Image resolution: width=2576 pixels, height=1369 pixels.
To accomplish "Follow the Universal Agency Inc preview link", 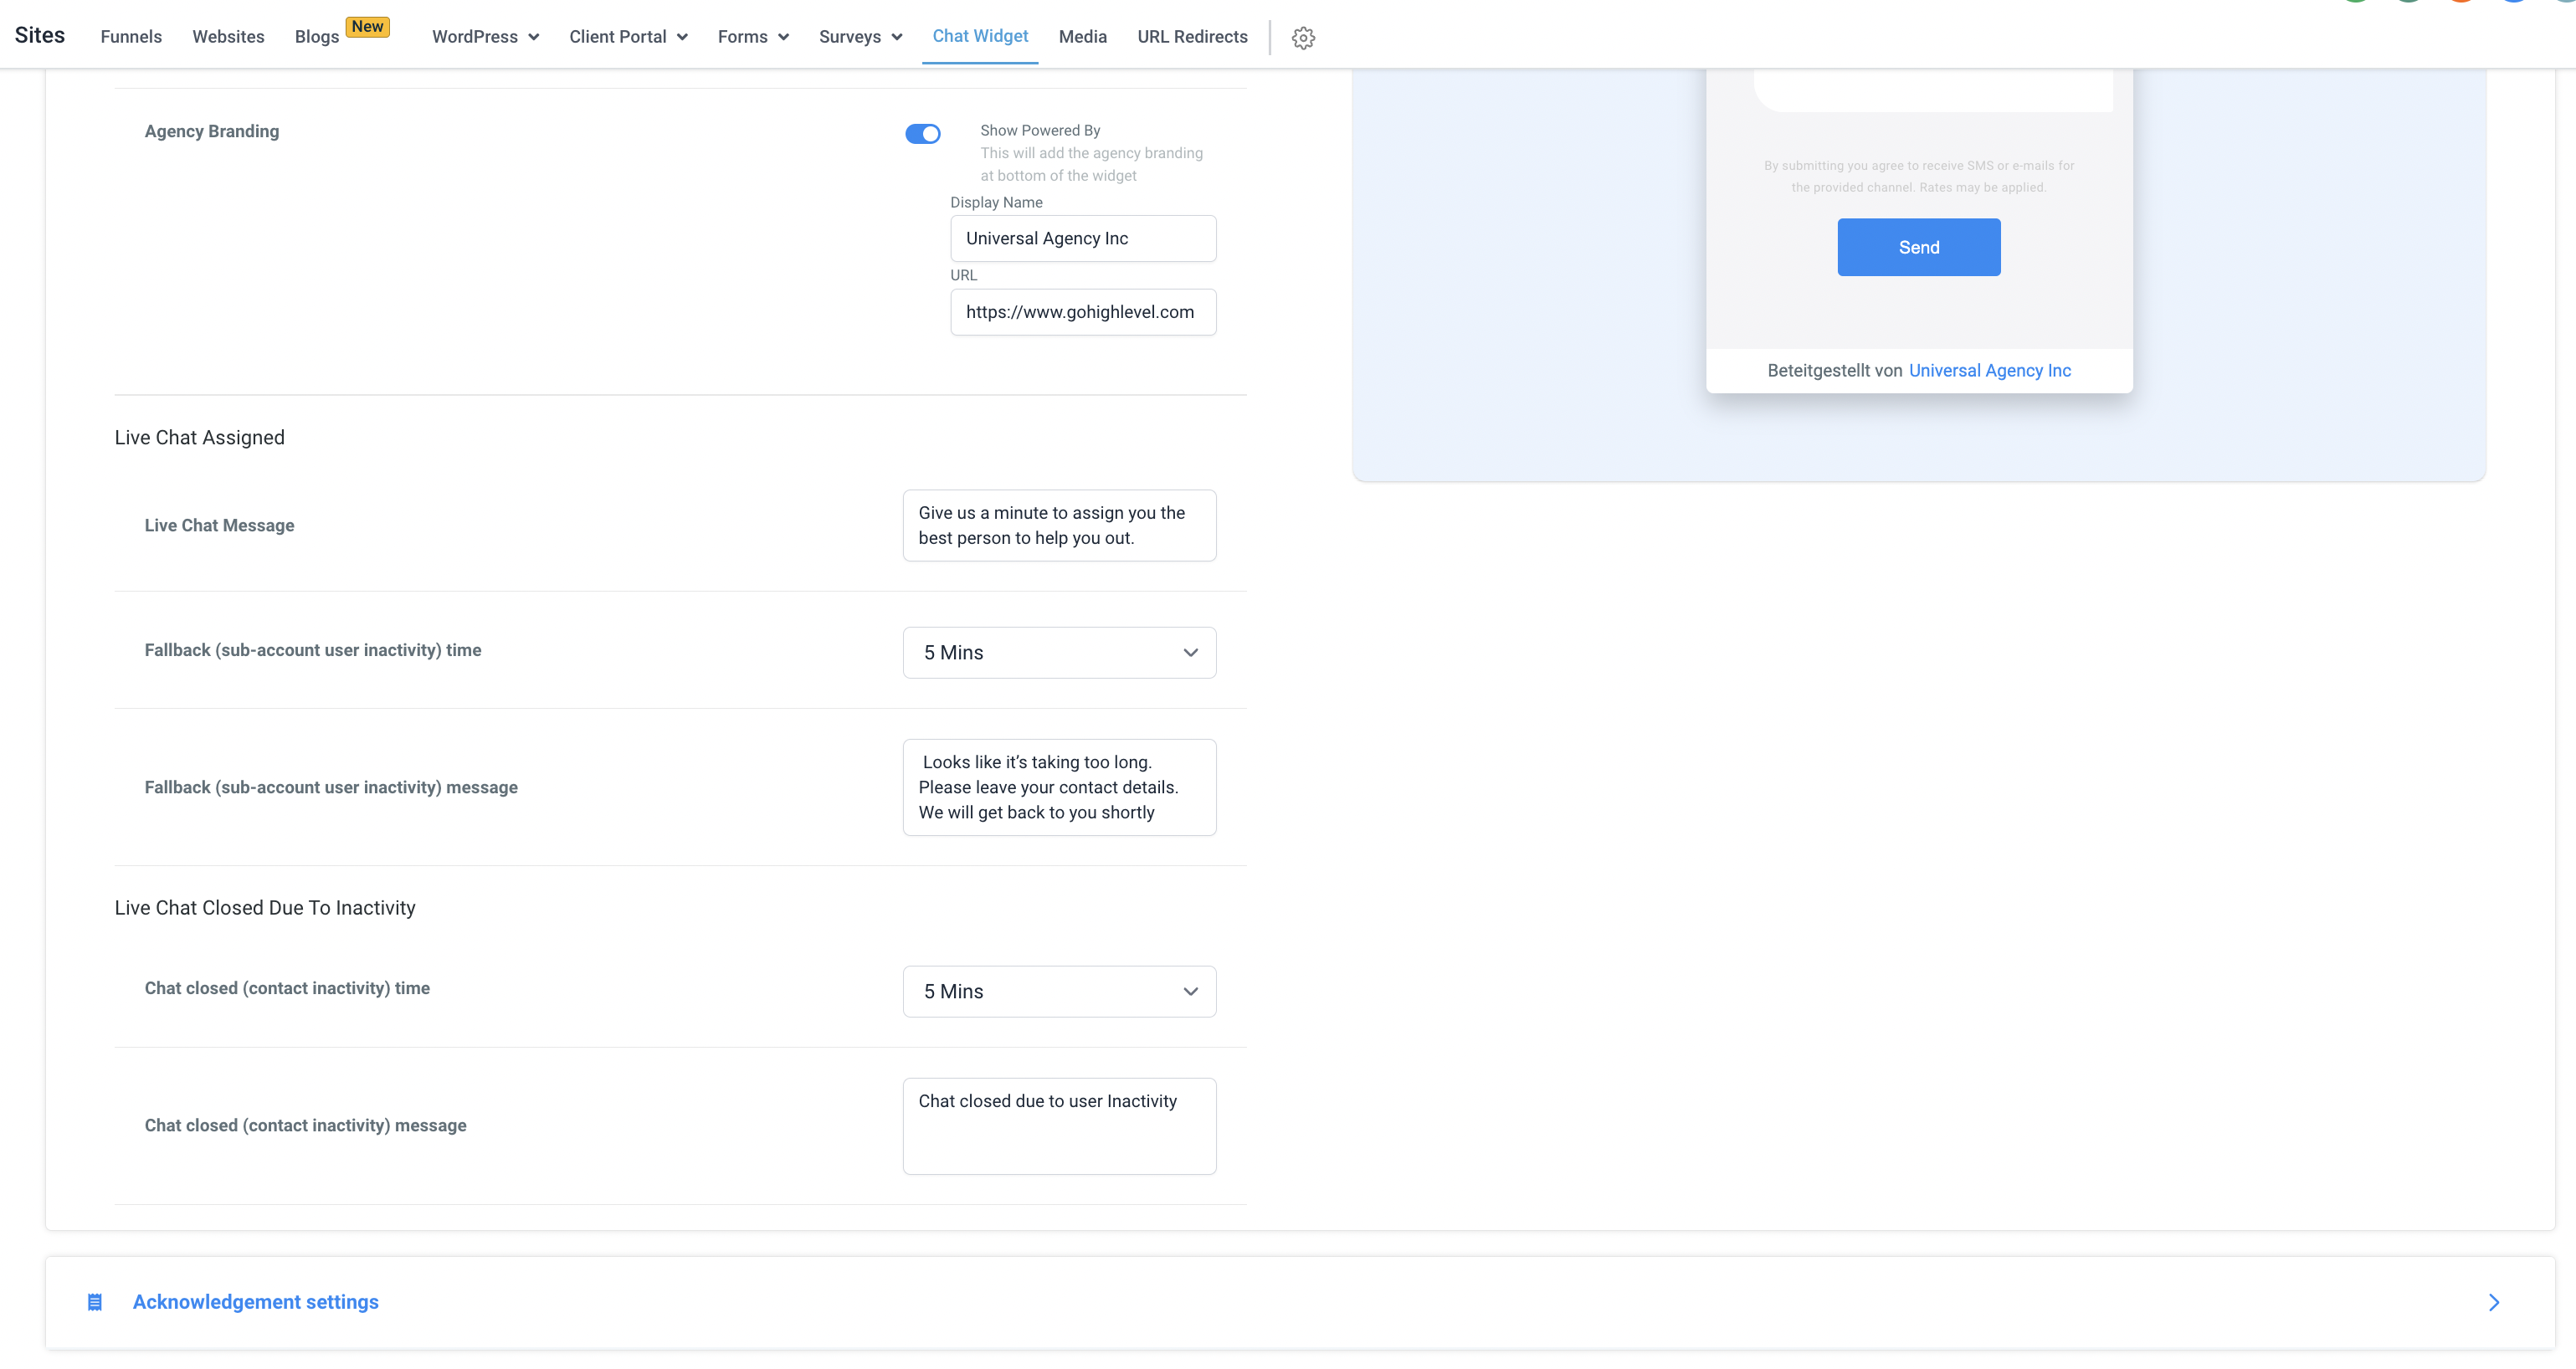I will 1989,370.
